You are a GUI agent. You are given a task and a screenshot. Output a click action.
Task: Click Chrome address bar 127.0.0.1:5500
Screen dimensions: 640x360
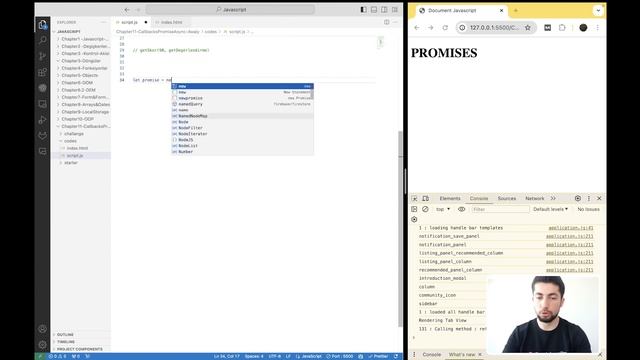click(x=494, y=28)
